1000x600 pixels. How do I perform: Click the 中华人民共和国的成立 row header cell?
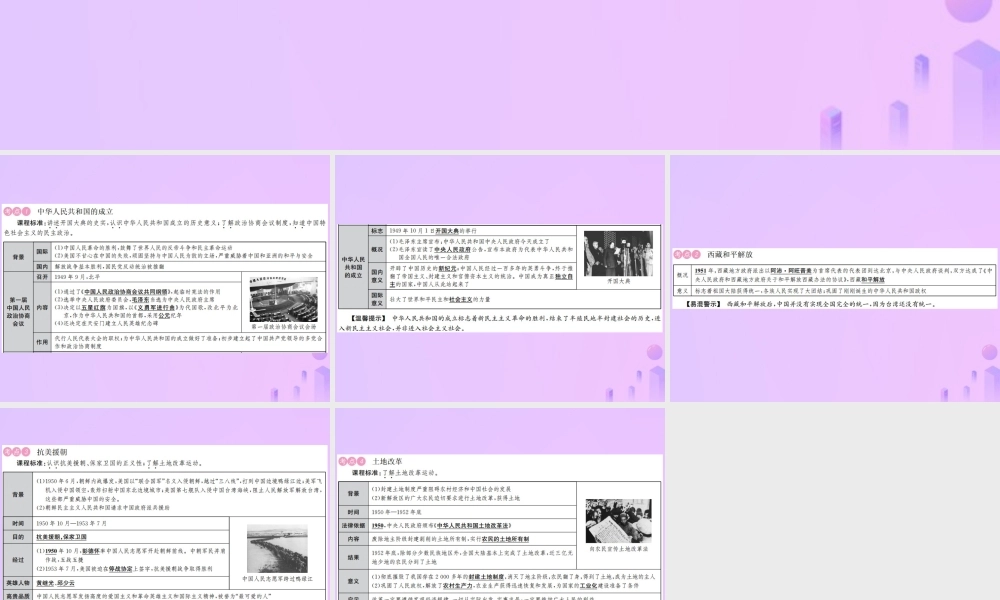pyautogui.click(x=353, y=267)
